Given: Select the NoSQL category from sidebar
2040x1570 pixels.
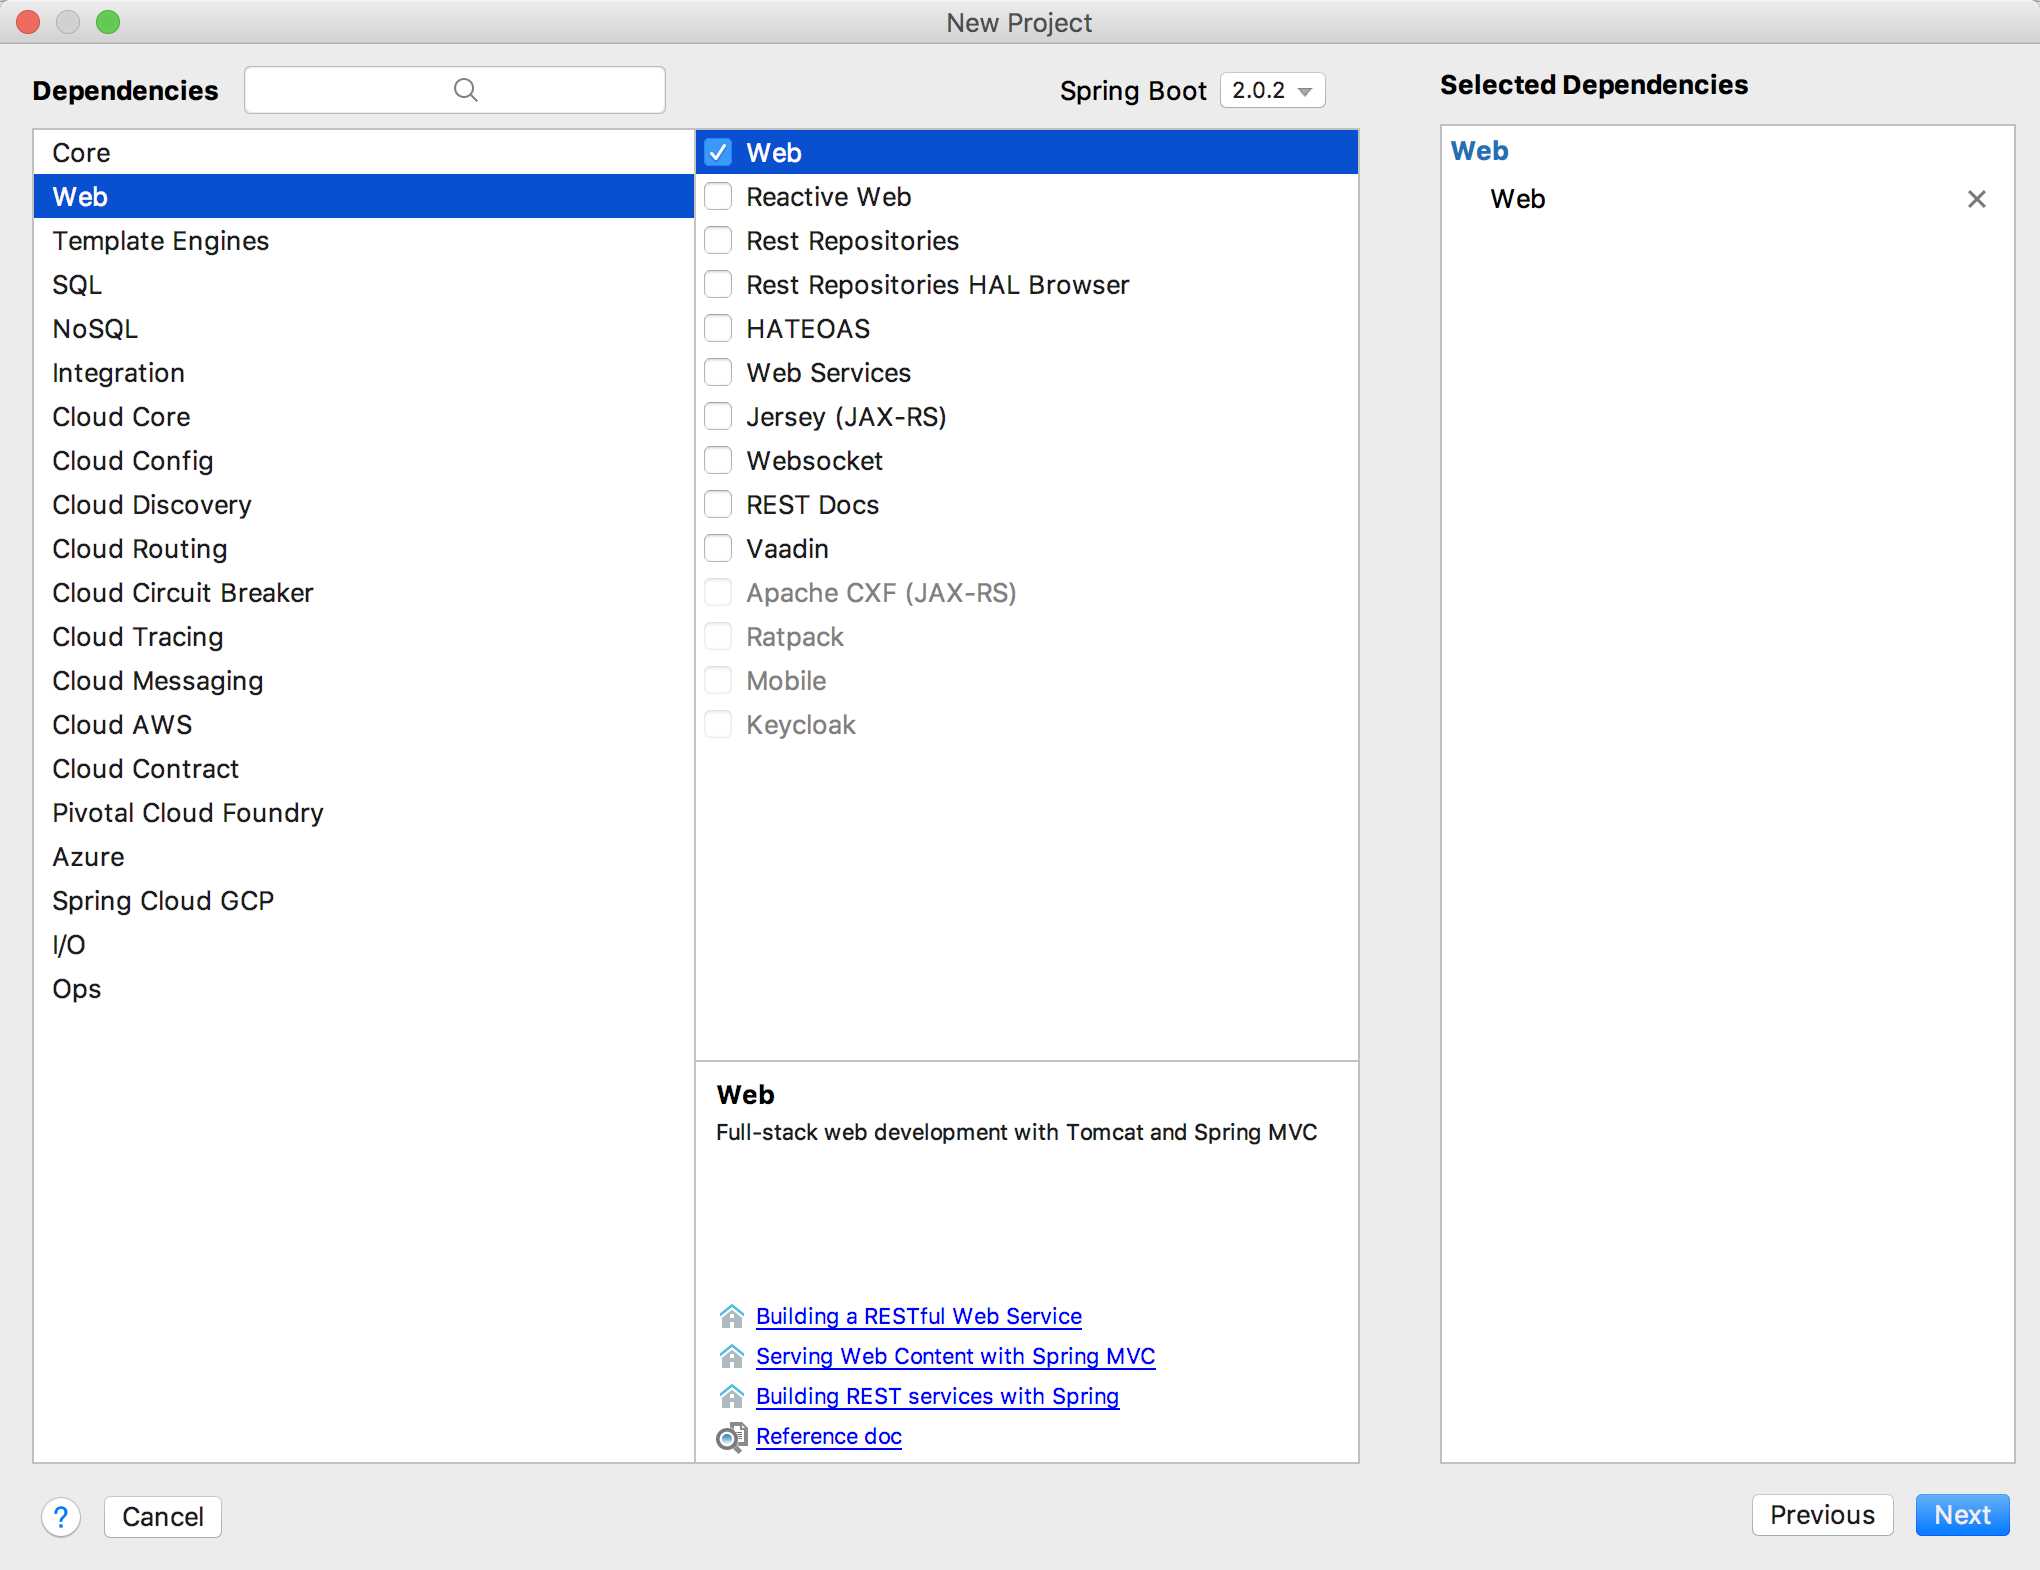Looking at the screenshot, I should tap(94, 328).
